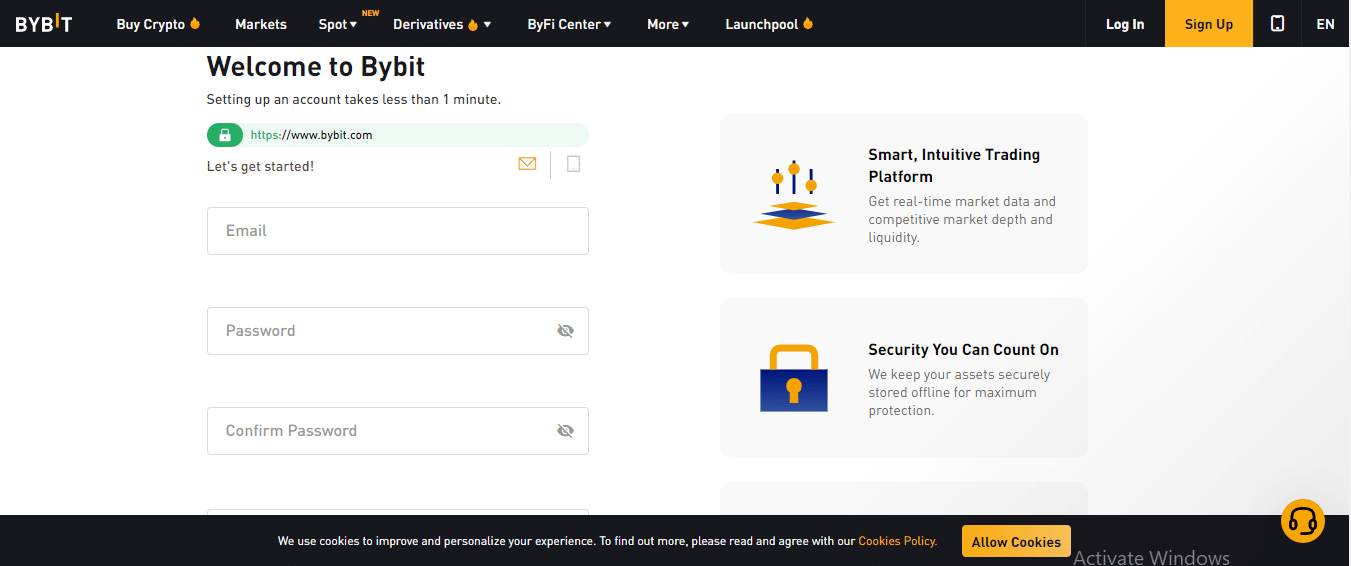Open the More dropdown menu
The height and width of the screenshot is (566, 1351).
668,24
